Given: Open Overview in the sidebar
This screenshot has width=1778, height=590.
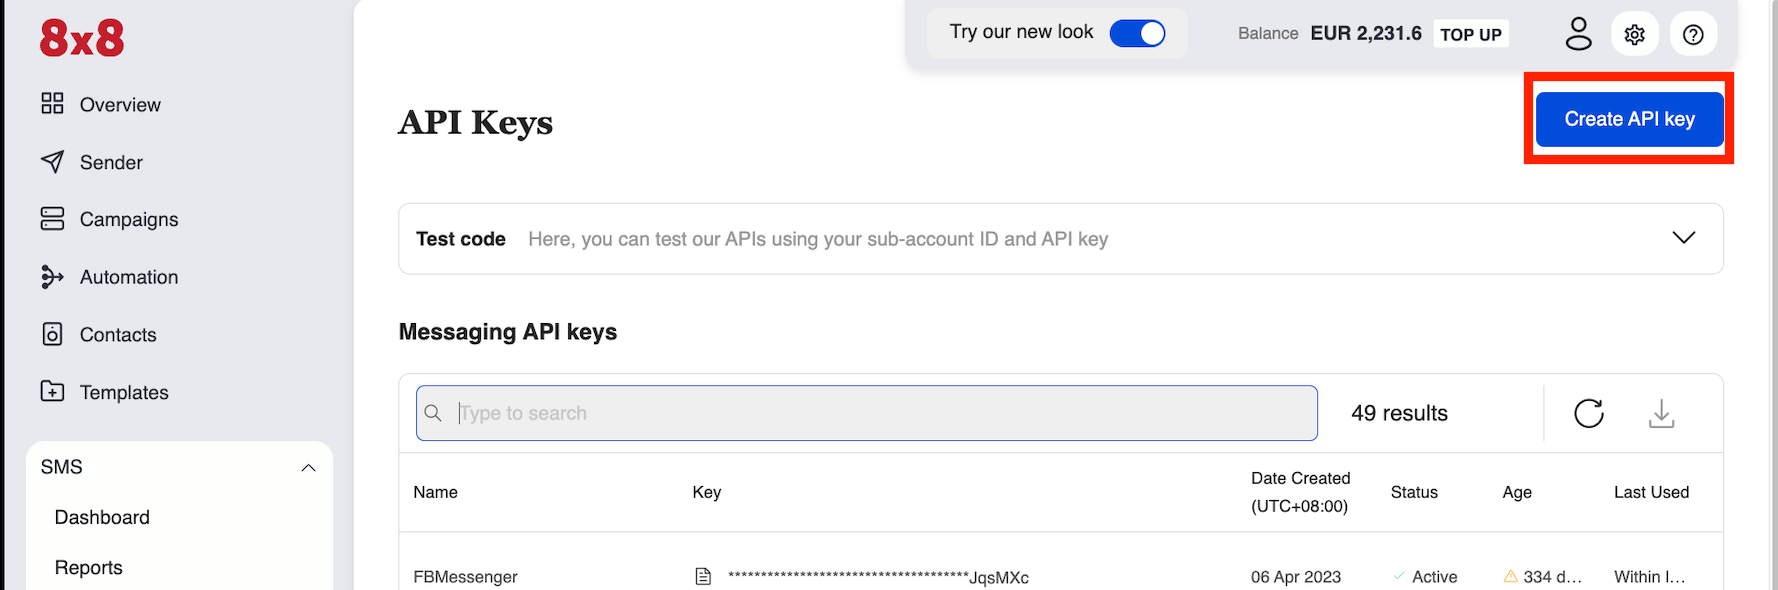Looking at the screenshot, I should [120, 105].
